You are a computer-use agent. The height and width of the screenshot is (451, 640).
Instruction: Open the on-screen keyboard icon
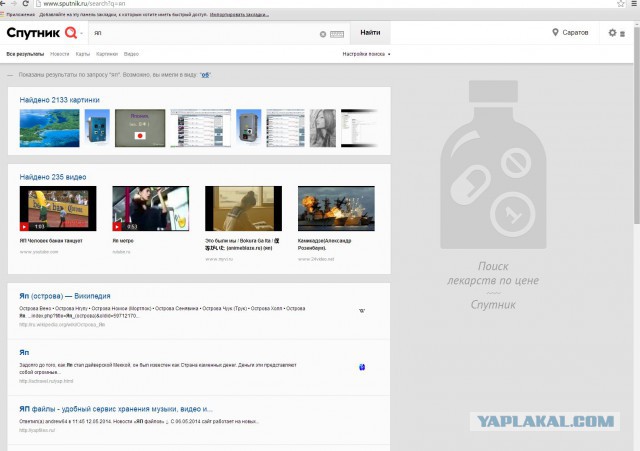pyautogui.click(x=337, y=34)
